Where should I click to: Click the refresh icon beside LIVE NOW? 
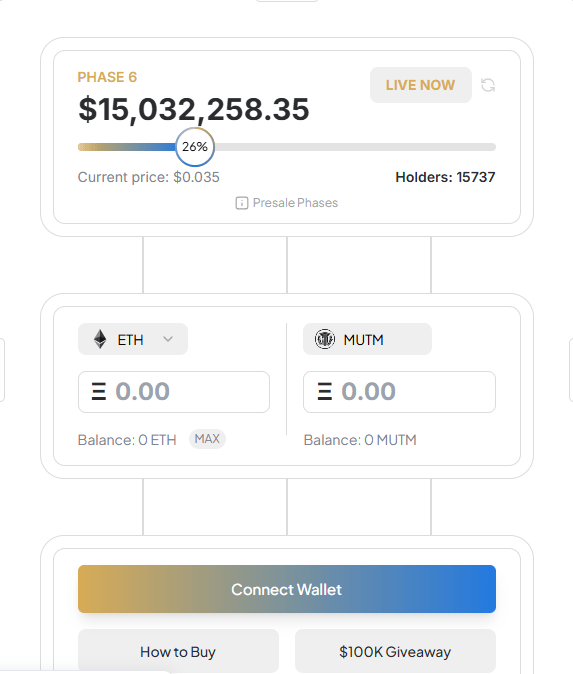click(x=487, y=85)
